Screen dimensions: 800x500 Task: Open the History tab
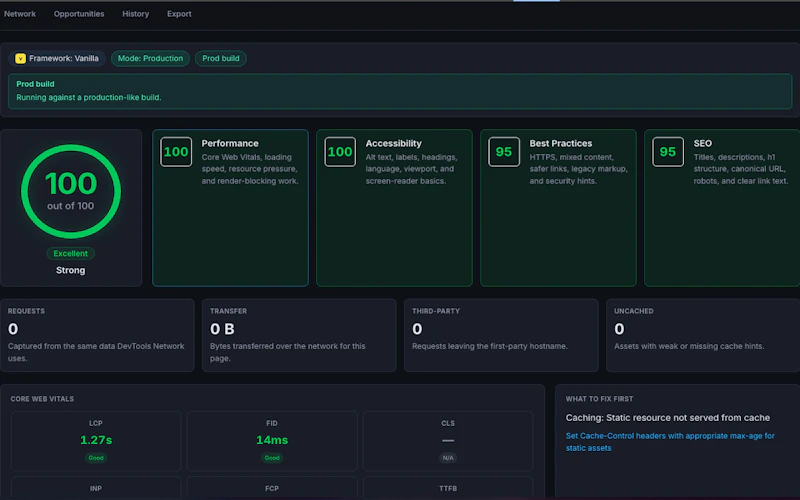pyautogui.click(x=136, y=14)
